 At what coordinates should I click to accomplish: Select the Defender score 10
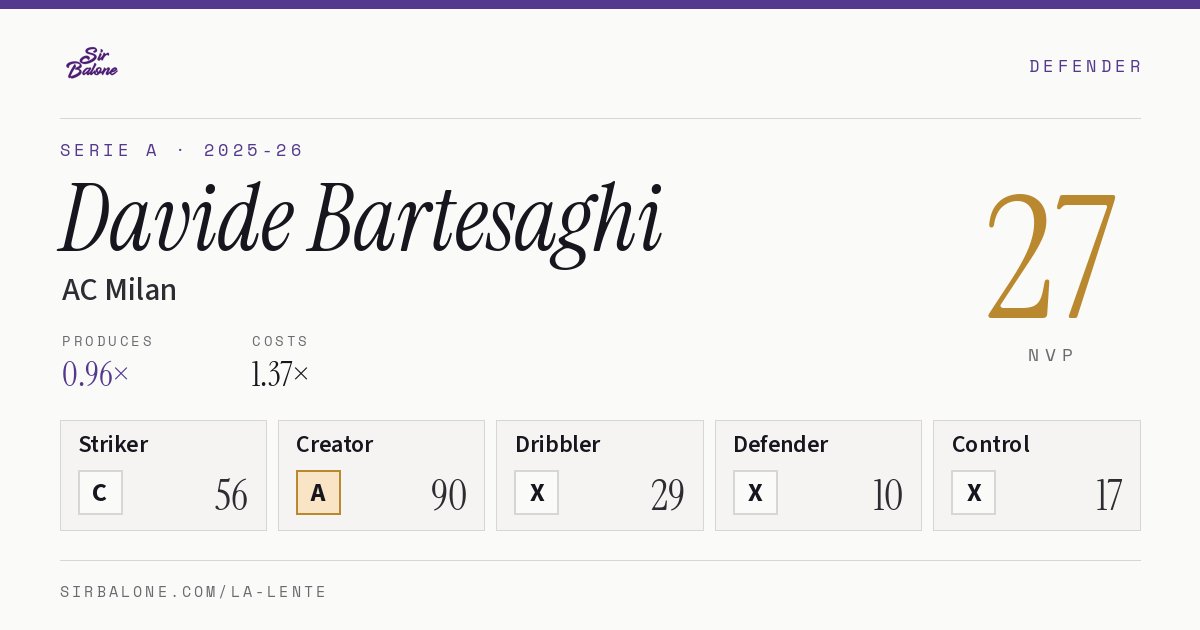887,495
